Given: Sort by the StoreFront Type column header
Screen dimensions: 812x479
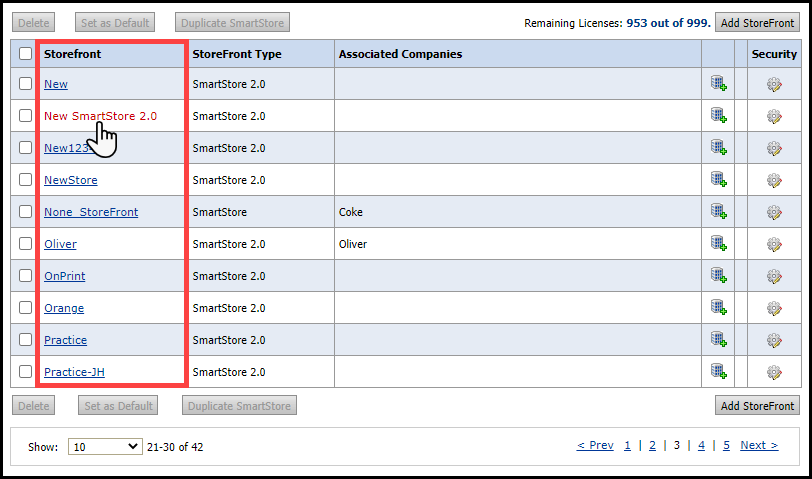Looking at the screenshot, I should point(237,54).
